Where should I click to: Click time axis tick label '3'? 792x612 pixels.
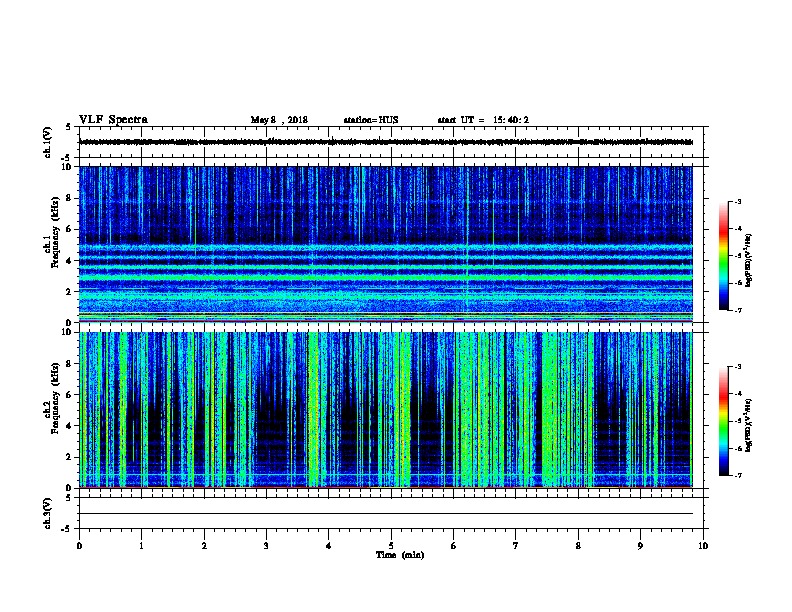coord(266,546)
